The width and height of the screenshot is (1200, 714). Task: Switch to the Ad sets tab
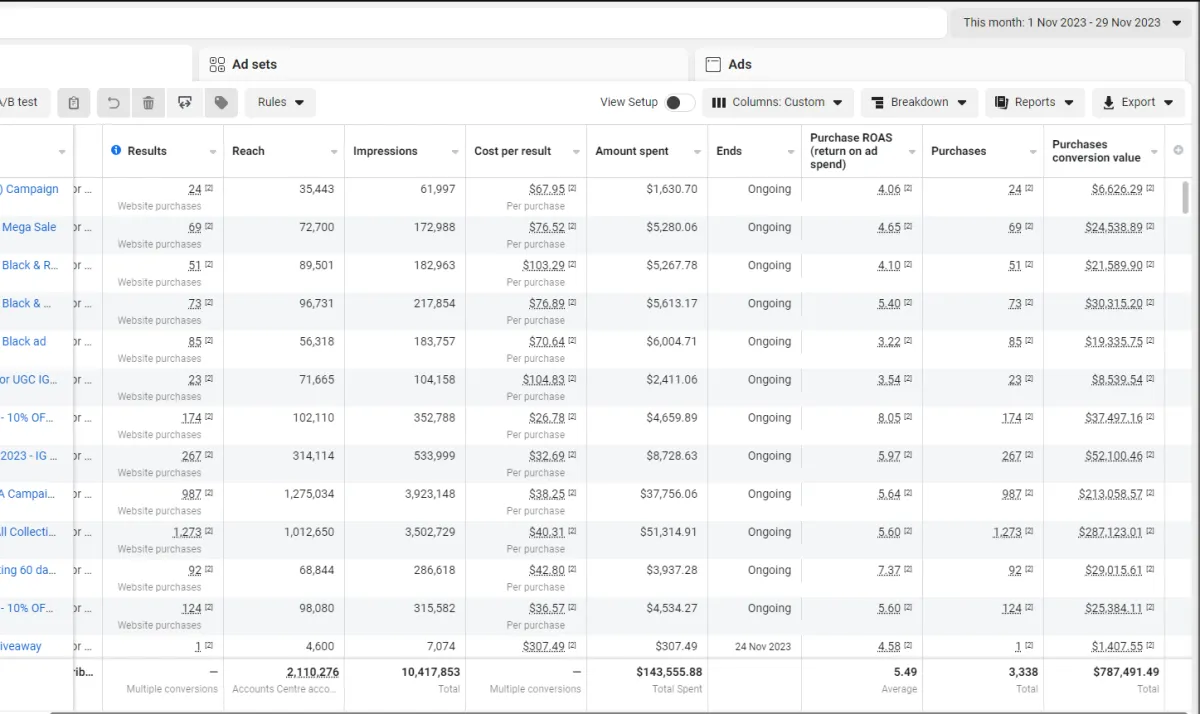pos(443,64)
